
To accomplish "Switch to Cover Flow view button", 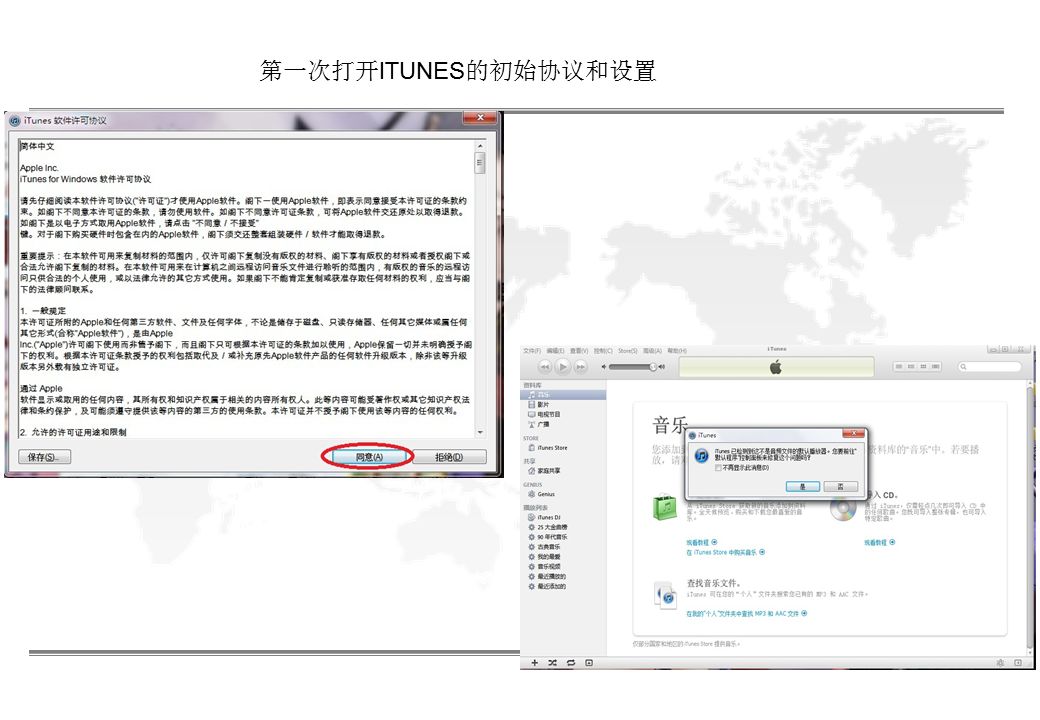I will (936, 367).
